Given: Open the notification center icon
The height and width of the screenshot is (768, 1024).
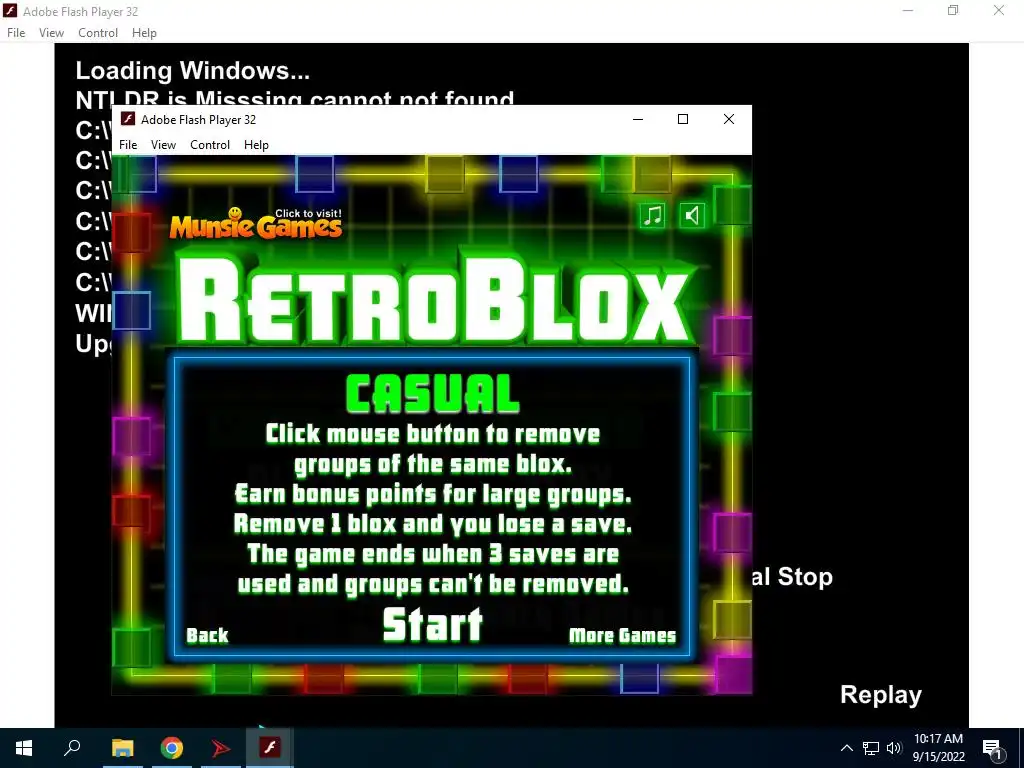Looking at the screenshot, I should click(x=993, y=749).
